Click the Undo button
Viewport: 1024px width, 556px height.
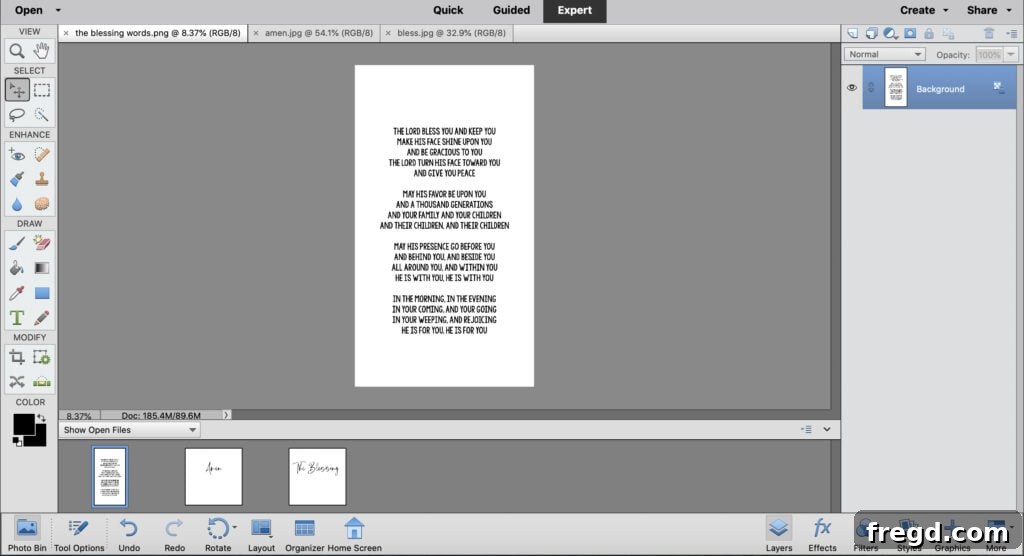coord(129,534)
